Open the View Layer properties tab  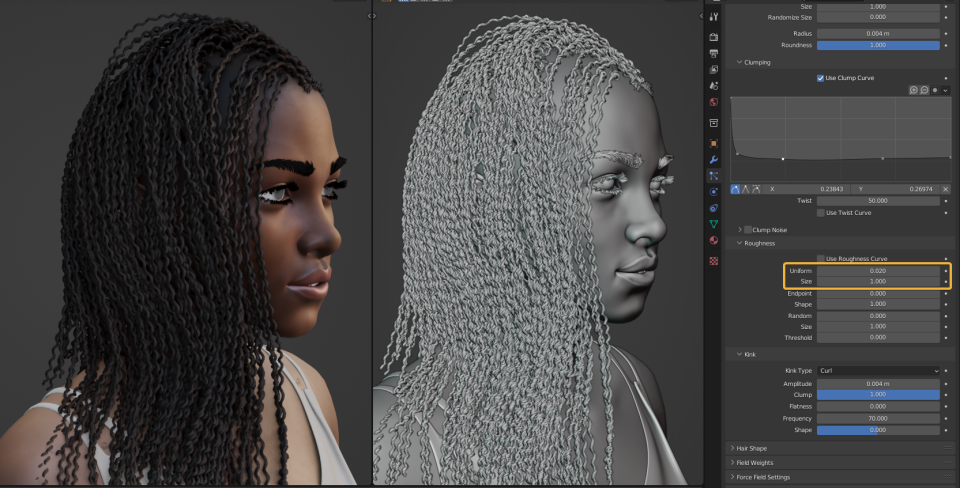pyautogui.click(x=713, y=70)
